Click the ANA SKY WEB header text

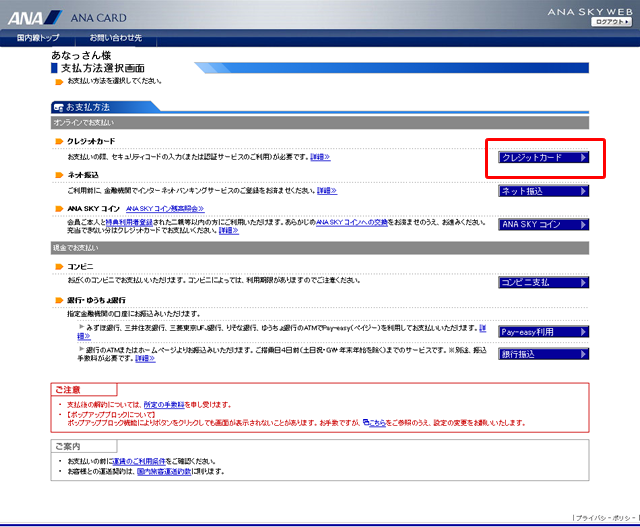pyautogui.click(x=590, y=12)
